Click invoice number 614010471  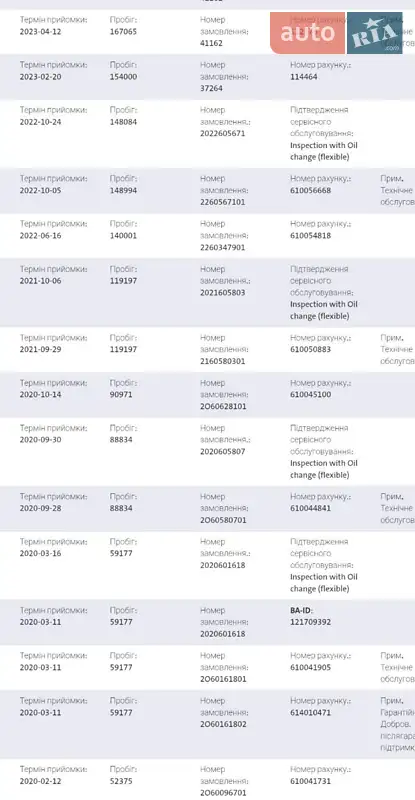tap(311, 712)
